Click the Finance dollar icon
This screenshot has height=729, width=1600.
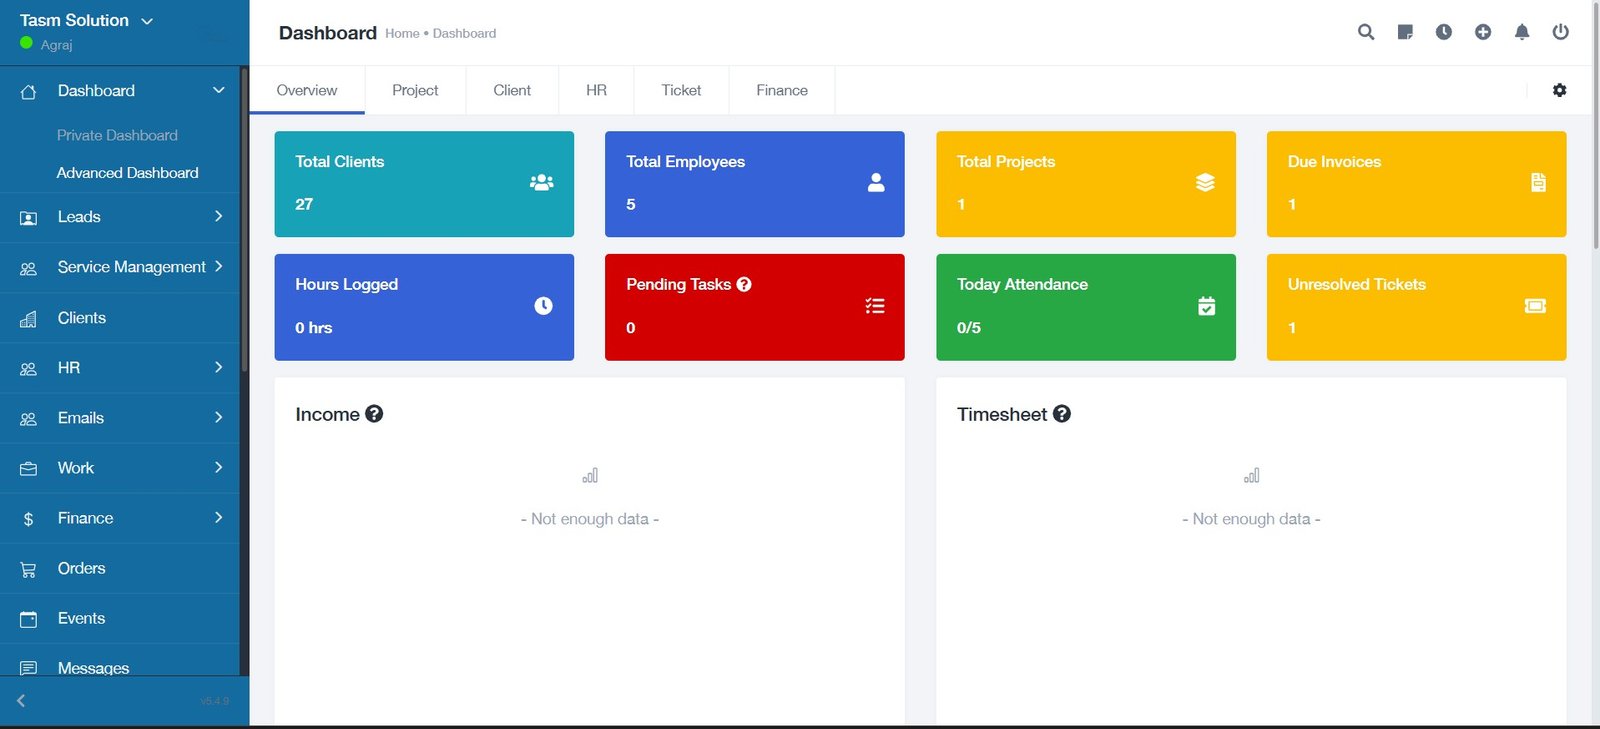pyautogui.click(x=28, y=519)
